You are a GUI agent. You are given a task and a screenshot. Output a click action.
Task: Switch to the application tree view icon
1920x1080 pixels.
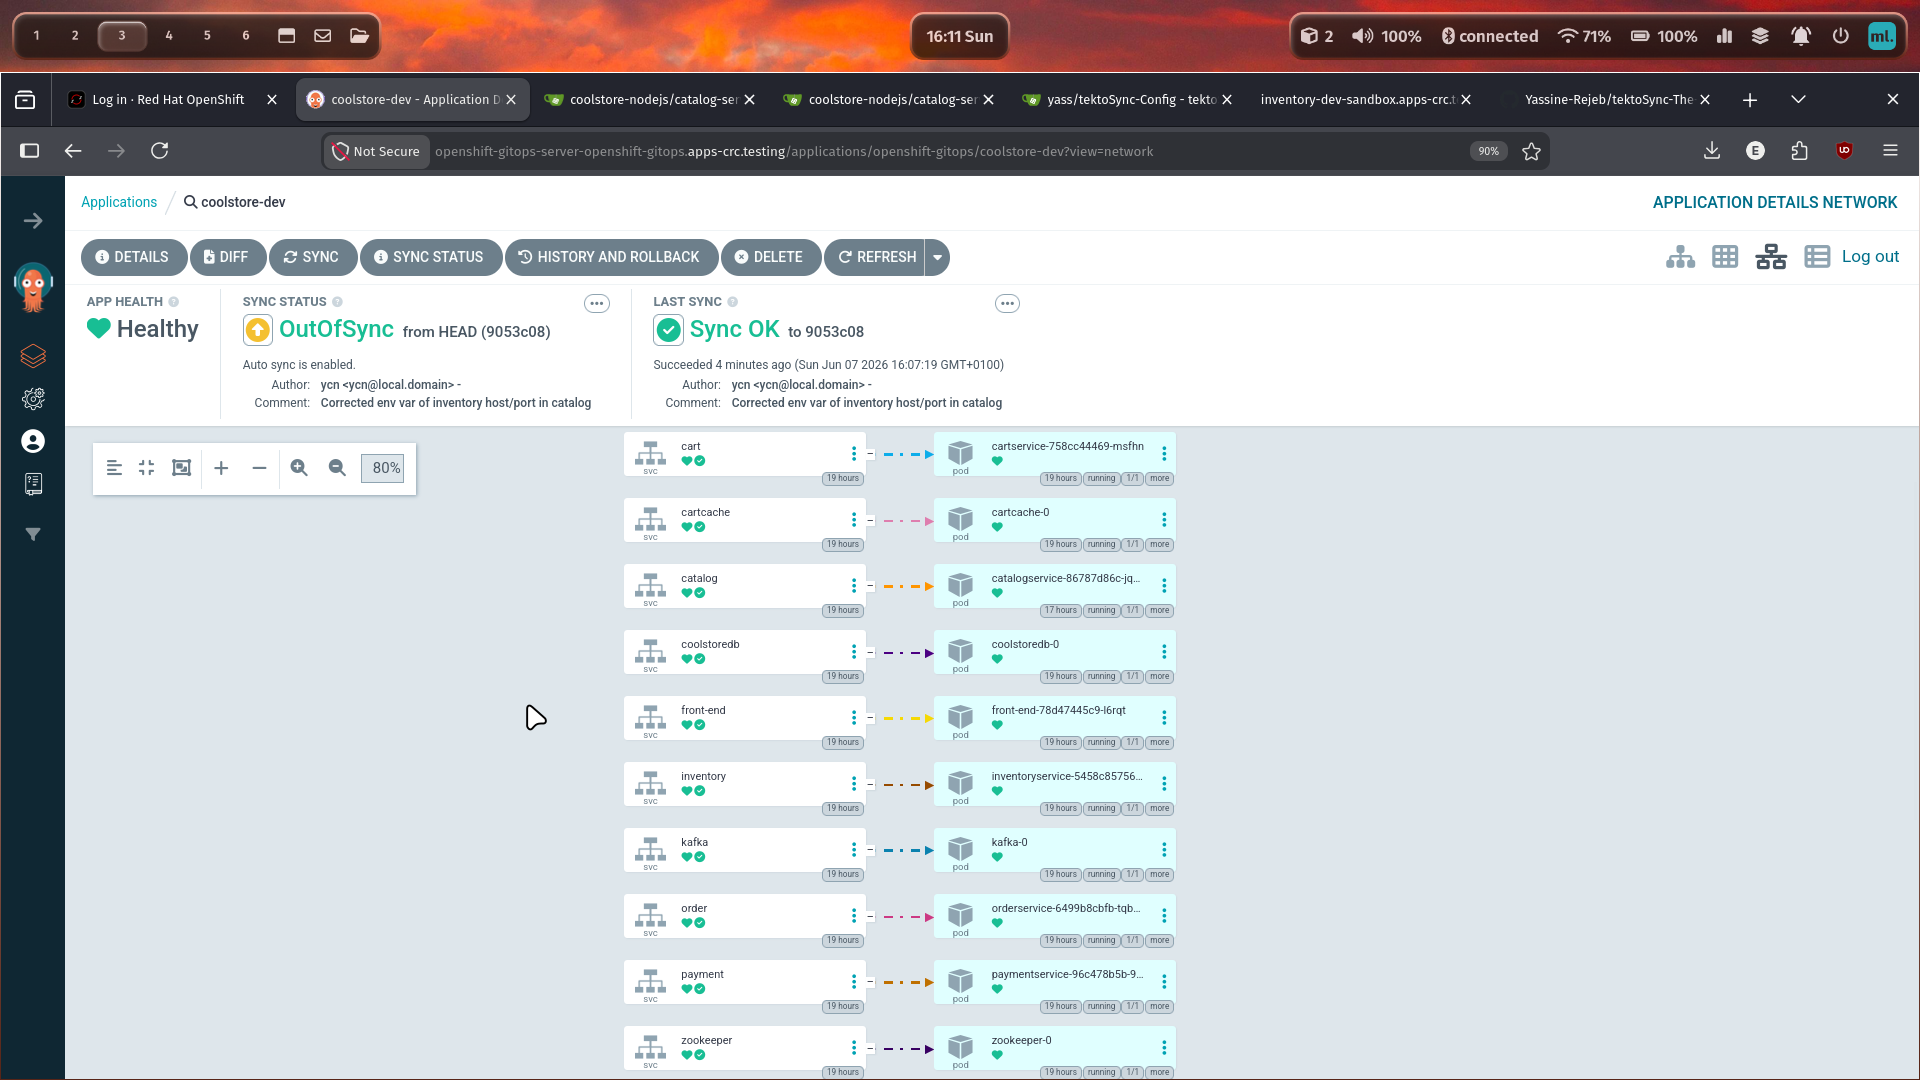[1680, 257]
